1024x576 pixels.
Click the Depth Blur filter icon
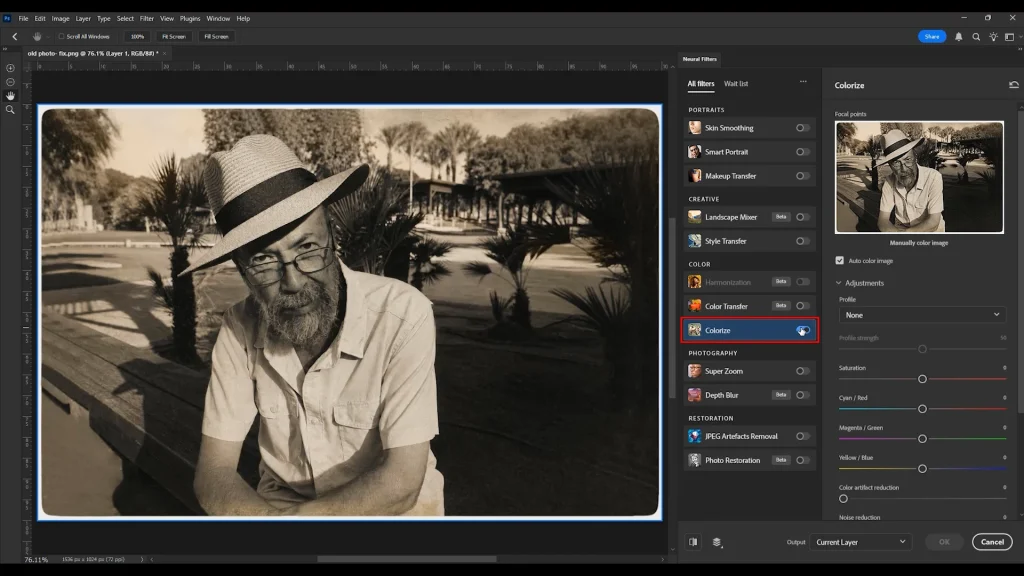pos(694,395)
